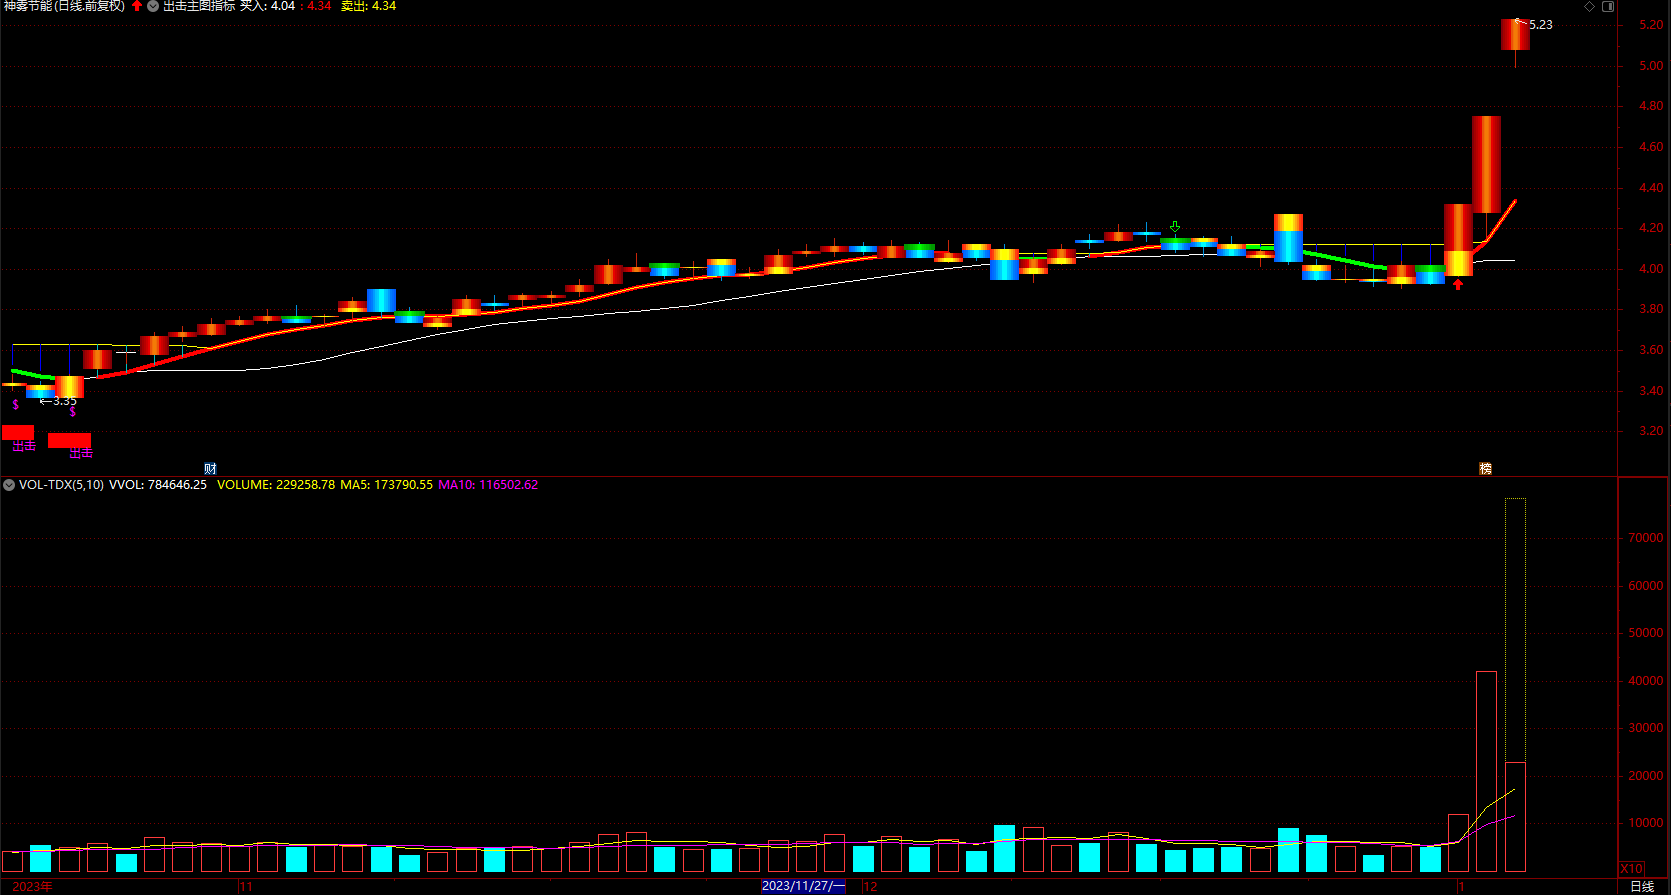Viewport: 1671px width, 895px height.
Task: Click the second 出击 signal label
Action: click(x=81, y=453)
